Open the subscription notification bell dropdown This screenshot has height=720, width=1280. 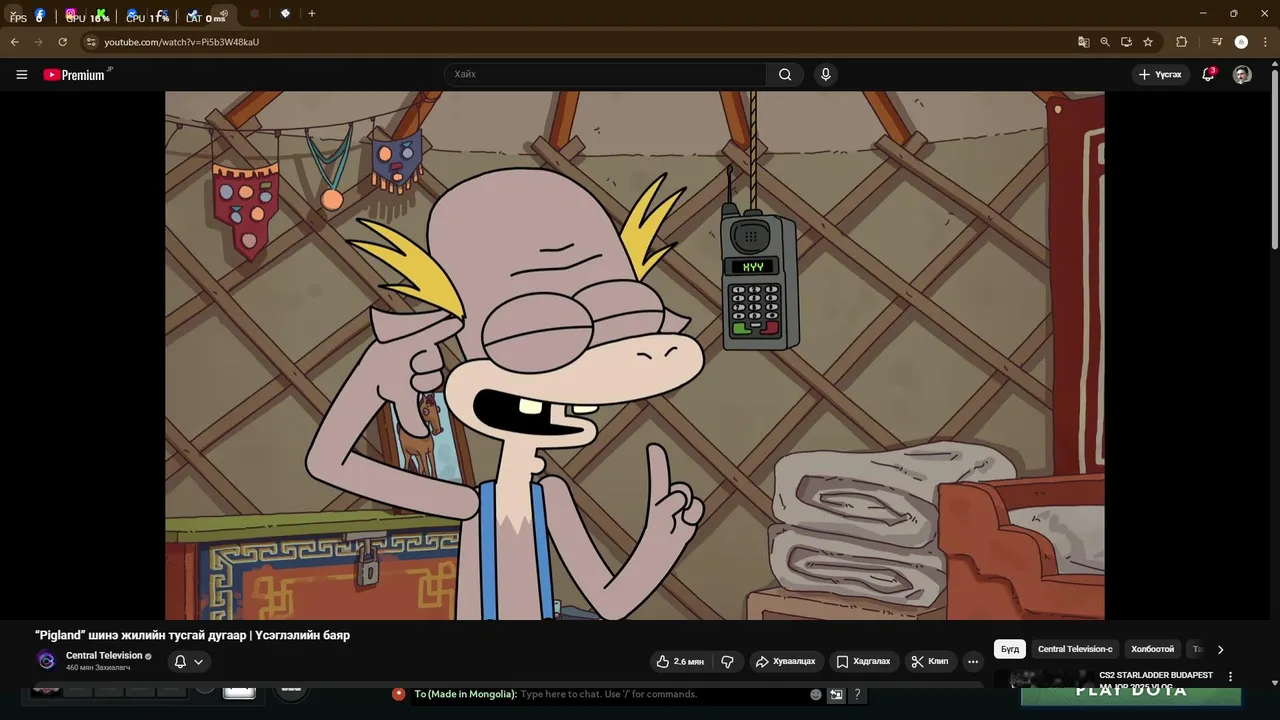coord(188,661)
